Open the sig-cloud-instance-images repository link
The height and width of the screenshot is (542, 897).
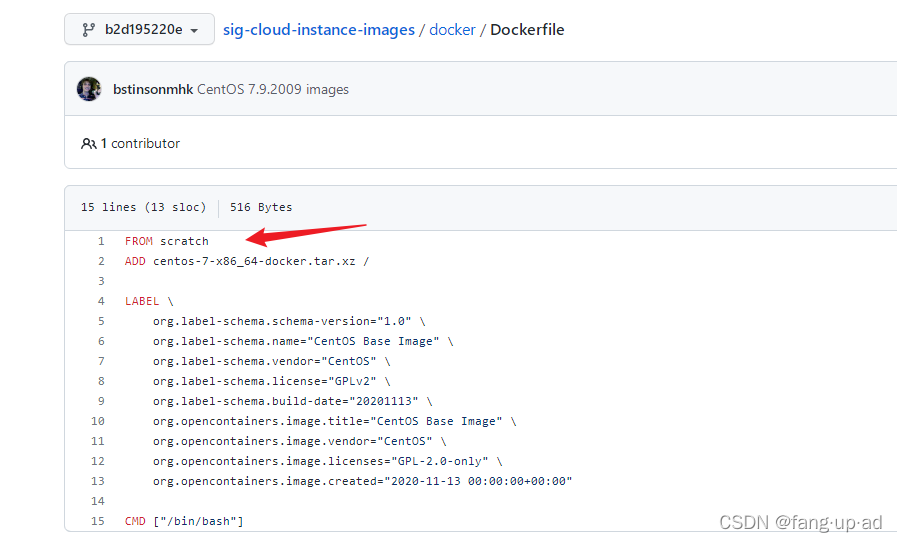pos(319,30)
